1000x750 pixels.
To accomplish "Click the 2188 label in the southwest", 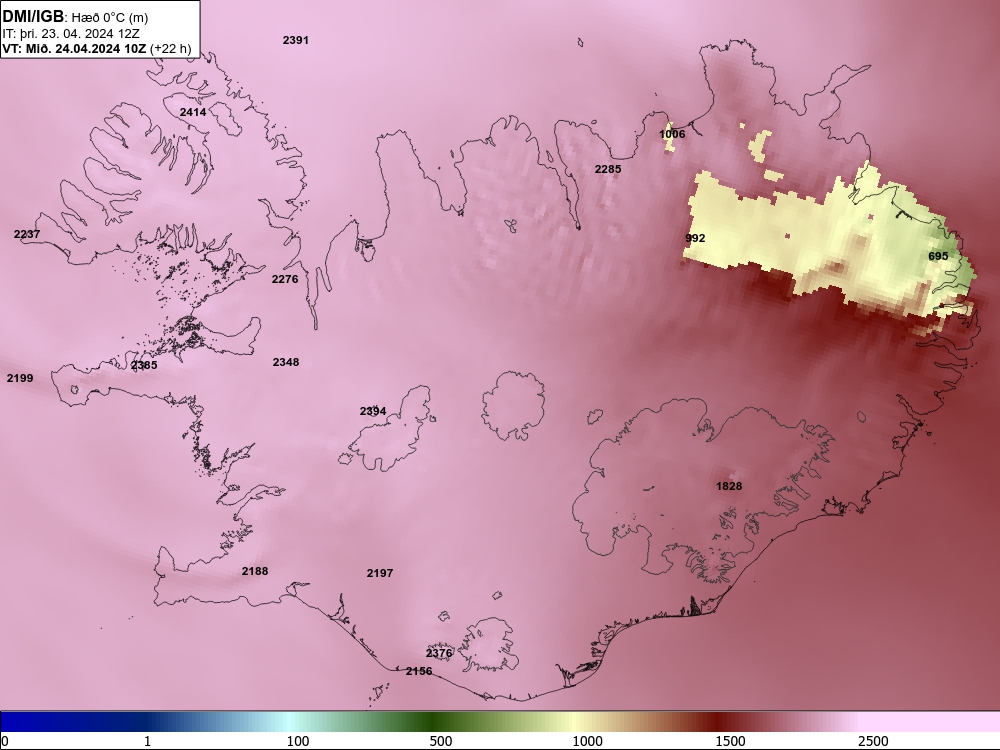I will point(255,571).
